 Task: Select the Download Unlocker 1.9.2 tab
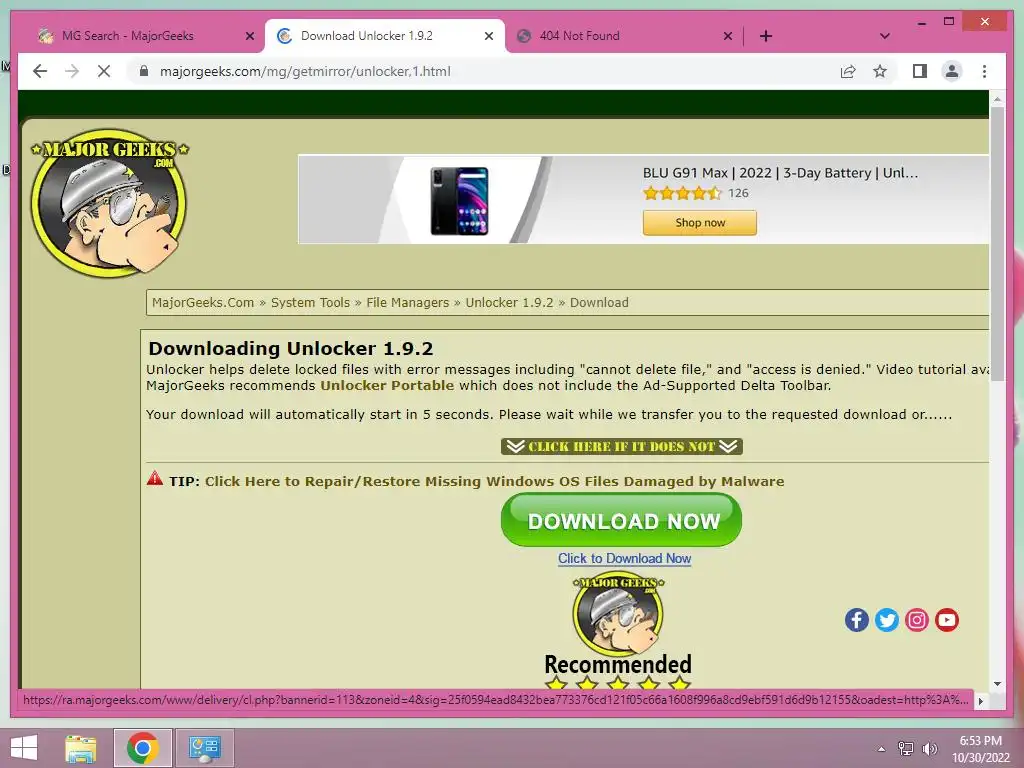click(x=366, y=36)
